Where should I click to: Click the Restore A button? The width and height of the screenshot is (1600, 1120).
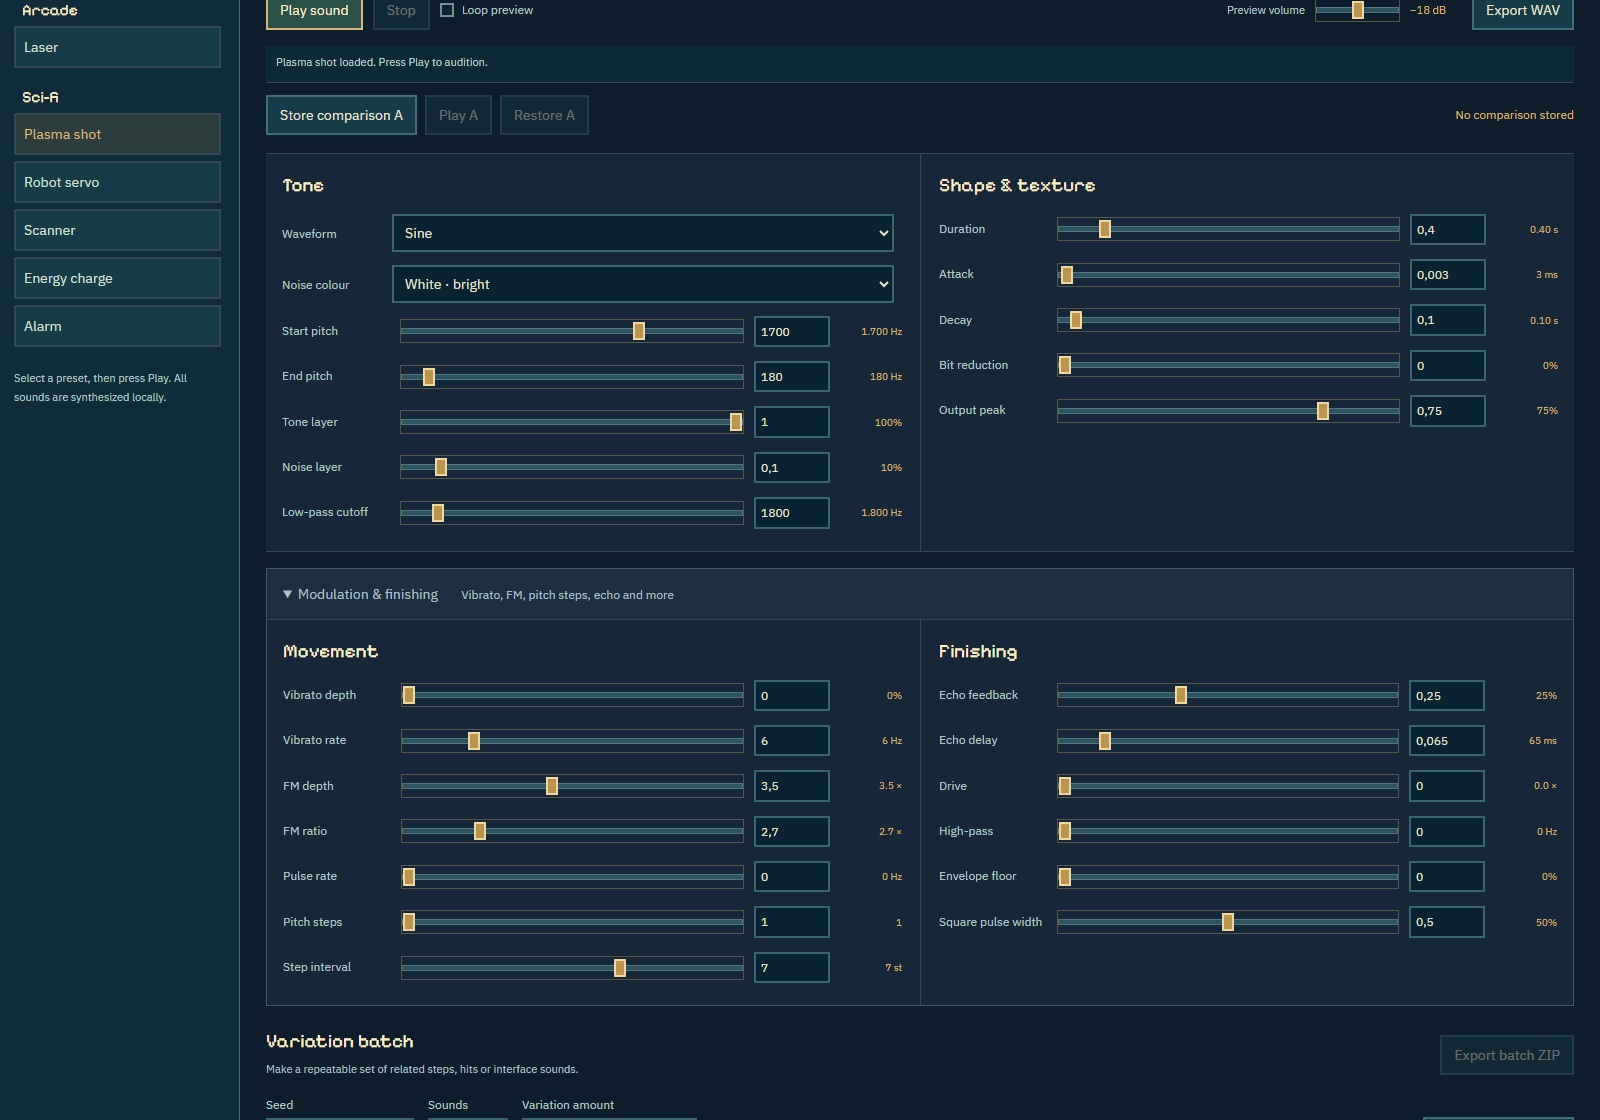(544, 115)
